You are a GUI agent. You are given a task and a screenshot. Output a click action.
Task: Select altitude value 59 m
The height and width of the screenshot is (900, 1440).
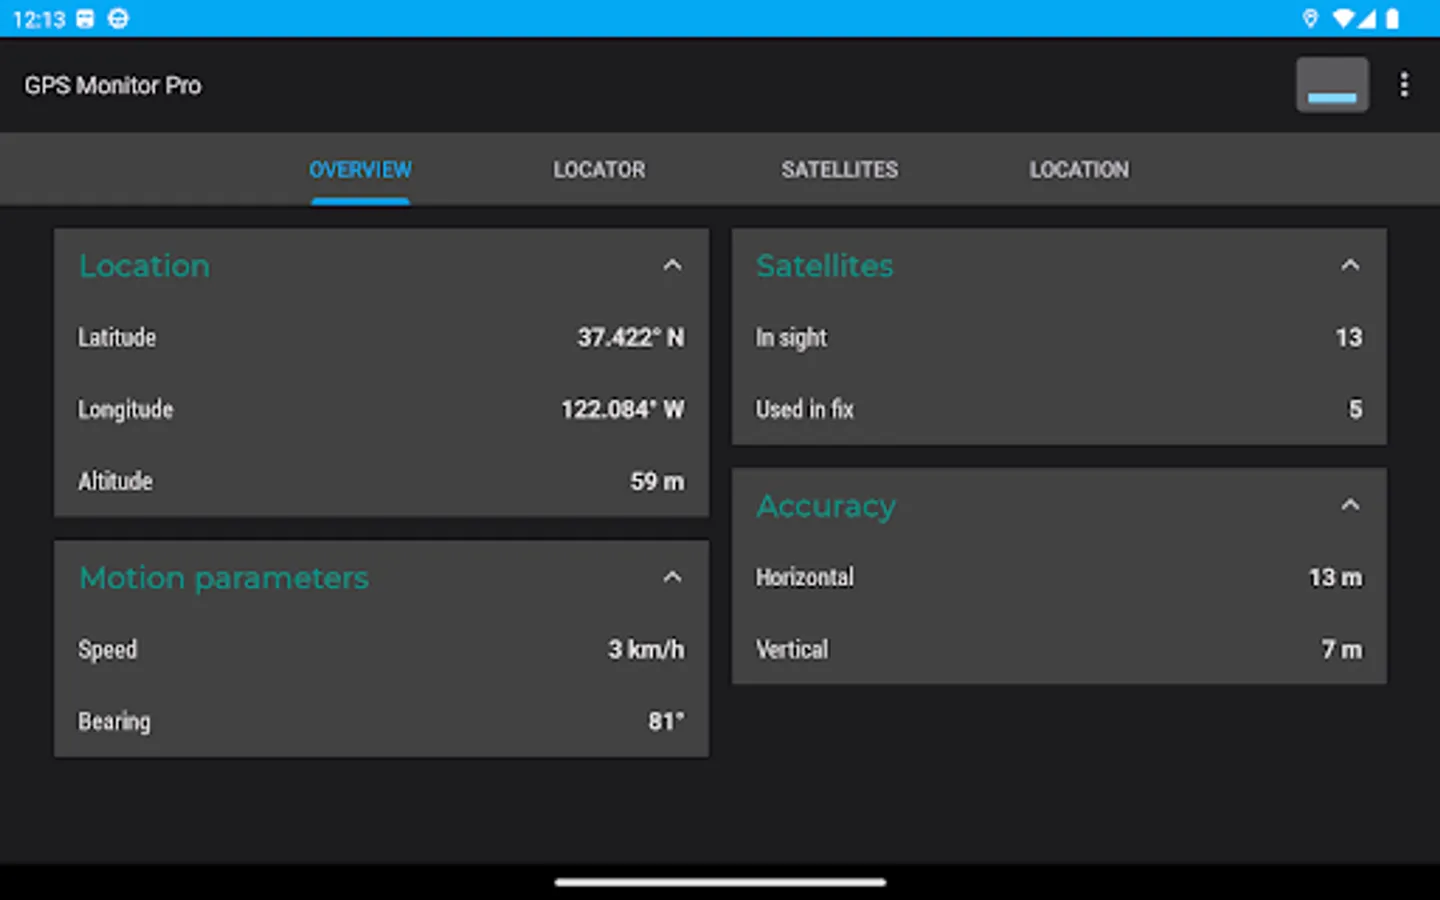point(658,482)
